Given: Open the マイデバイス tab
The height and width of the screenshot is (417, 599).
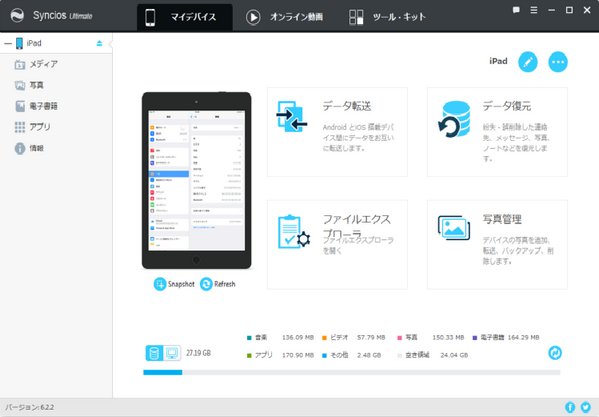Looking at the screenshot, I should tap(185, 17).
